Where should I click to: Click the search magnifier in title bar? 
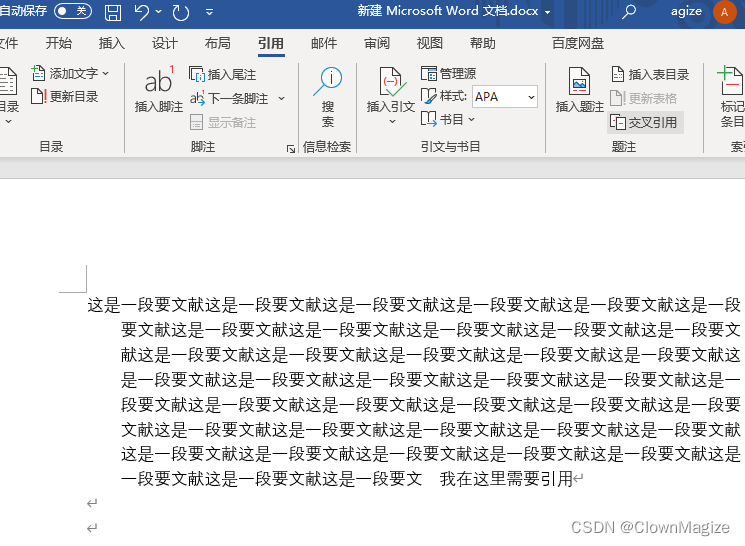629,11
